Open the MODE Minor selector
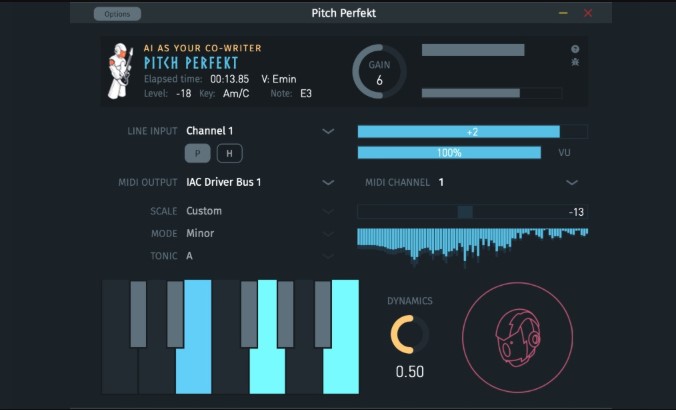The width and height of the screenshot is (676, 410). pyautogui.click(x=260, y=234)
